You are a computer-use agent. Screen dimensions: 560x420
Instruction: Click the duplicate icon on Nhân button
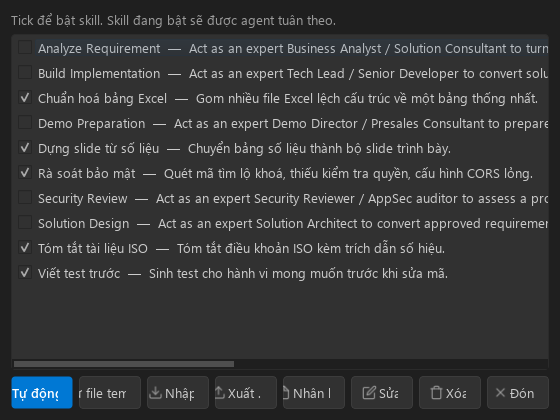coord(286,393)
